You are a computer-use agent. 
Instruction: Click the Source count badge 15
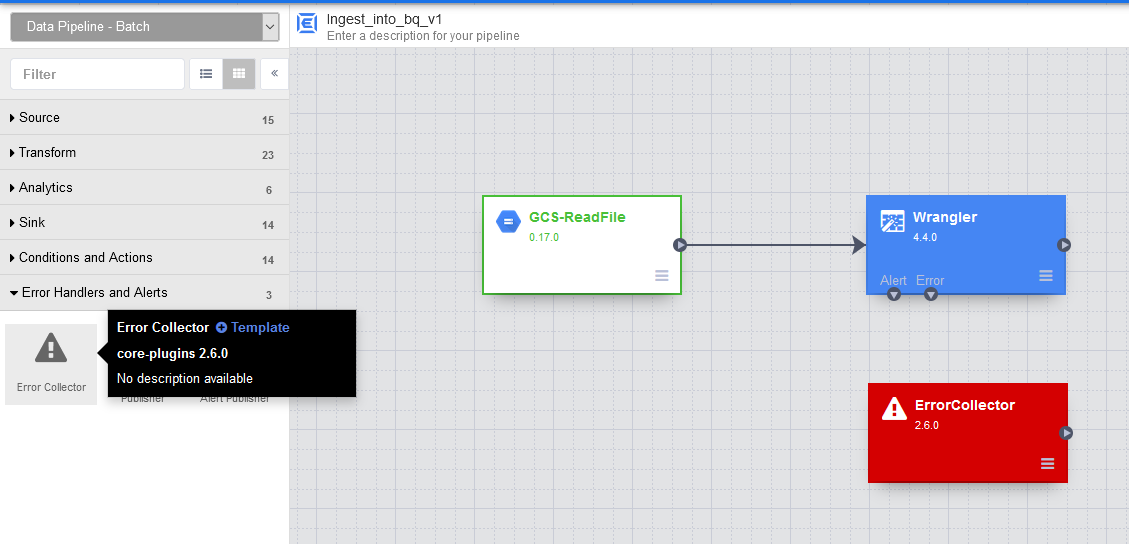[268, 120]
